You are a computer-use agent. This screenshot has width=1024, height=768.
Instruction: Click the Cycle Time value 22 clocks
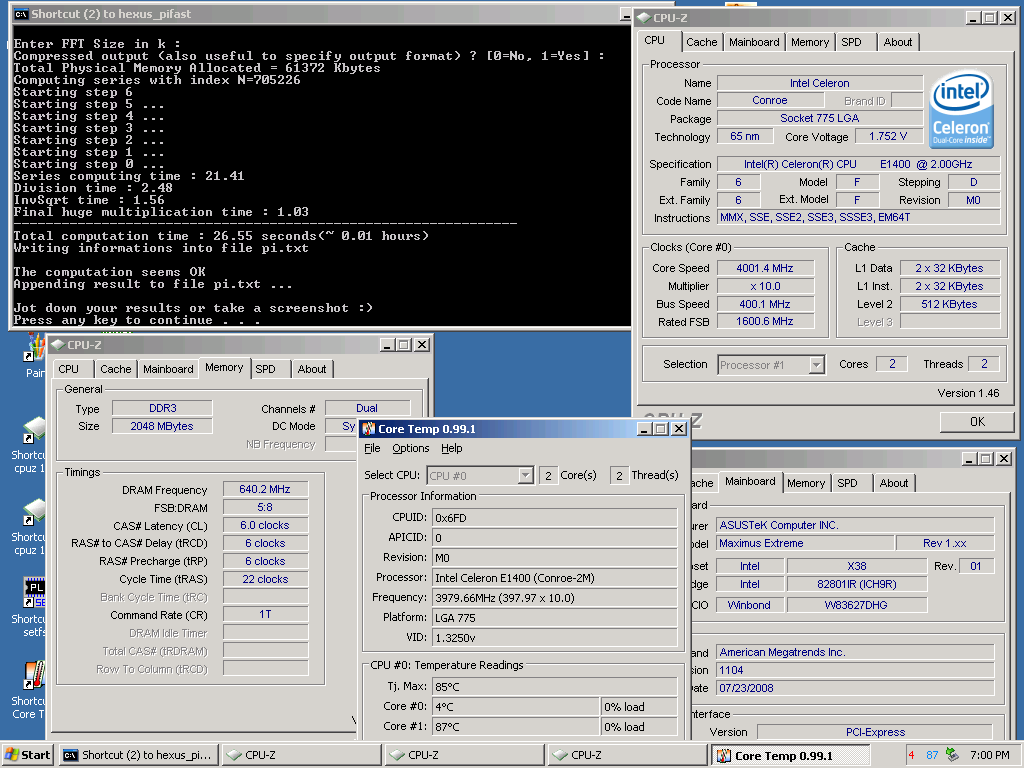coord(264,579)
